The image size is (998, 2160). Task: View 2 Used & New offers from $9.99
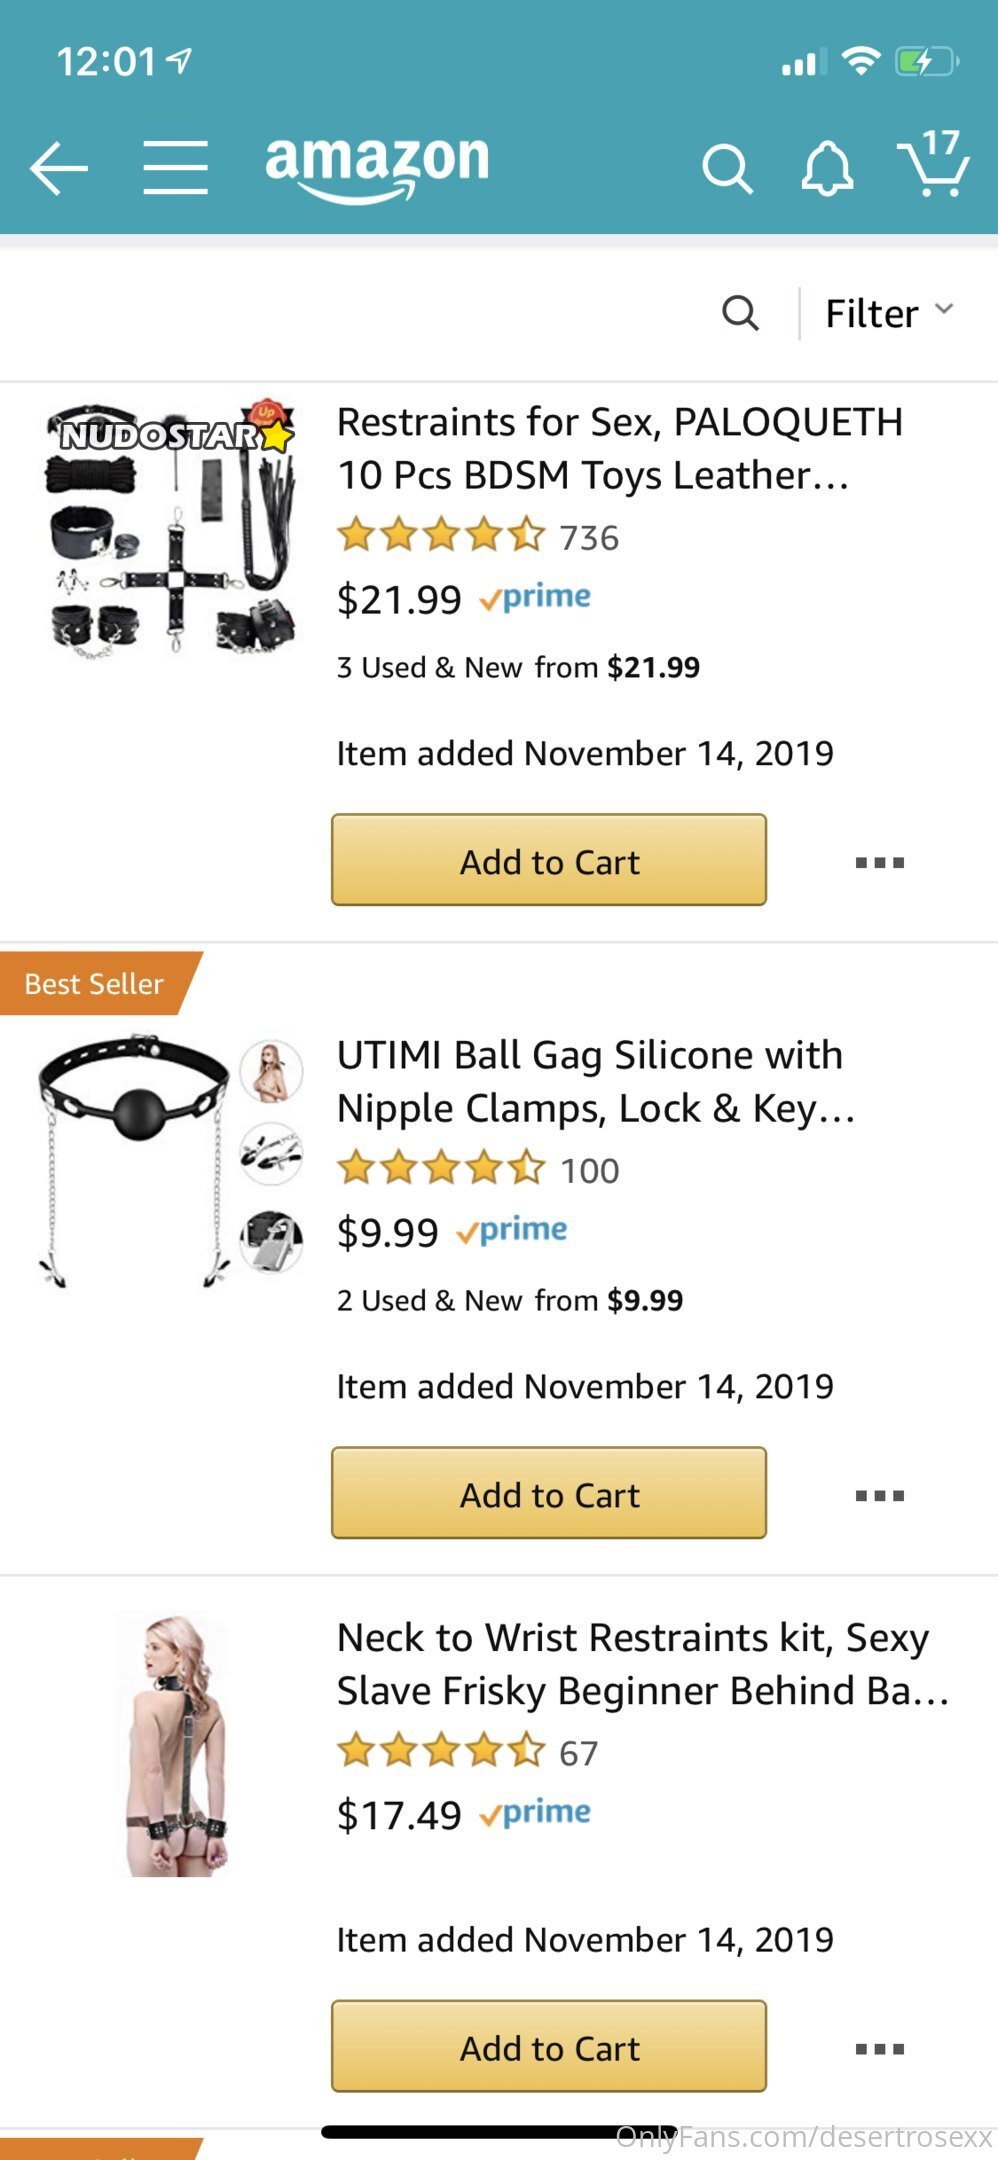[510, 1300]
